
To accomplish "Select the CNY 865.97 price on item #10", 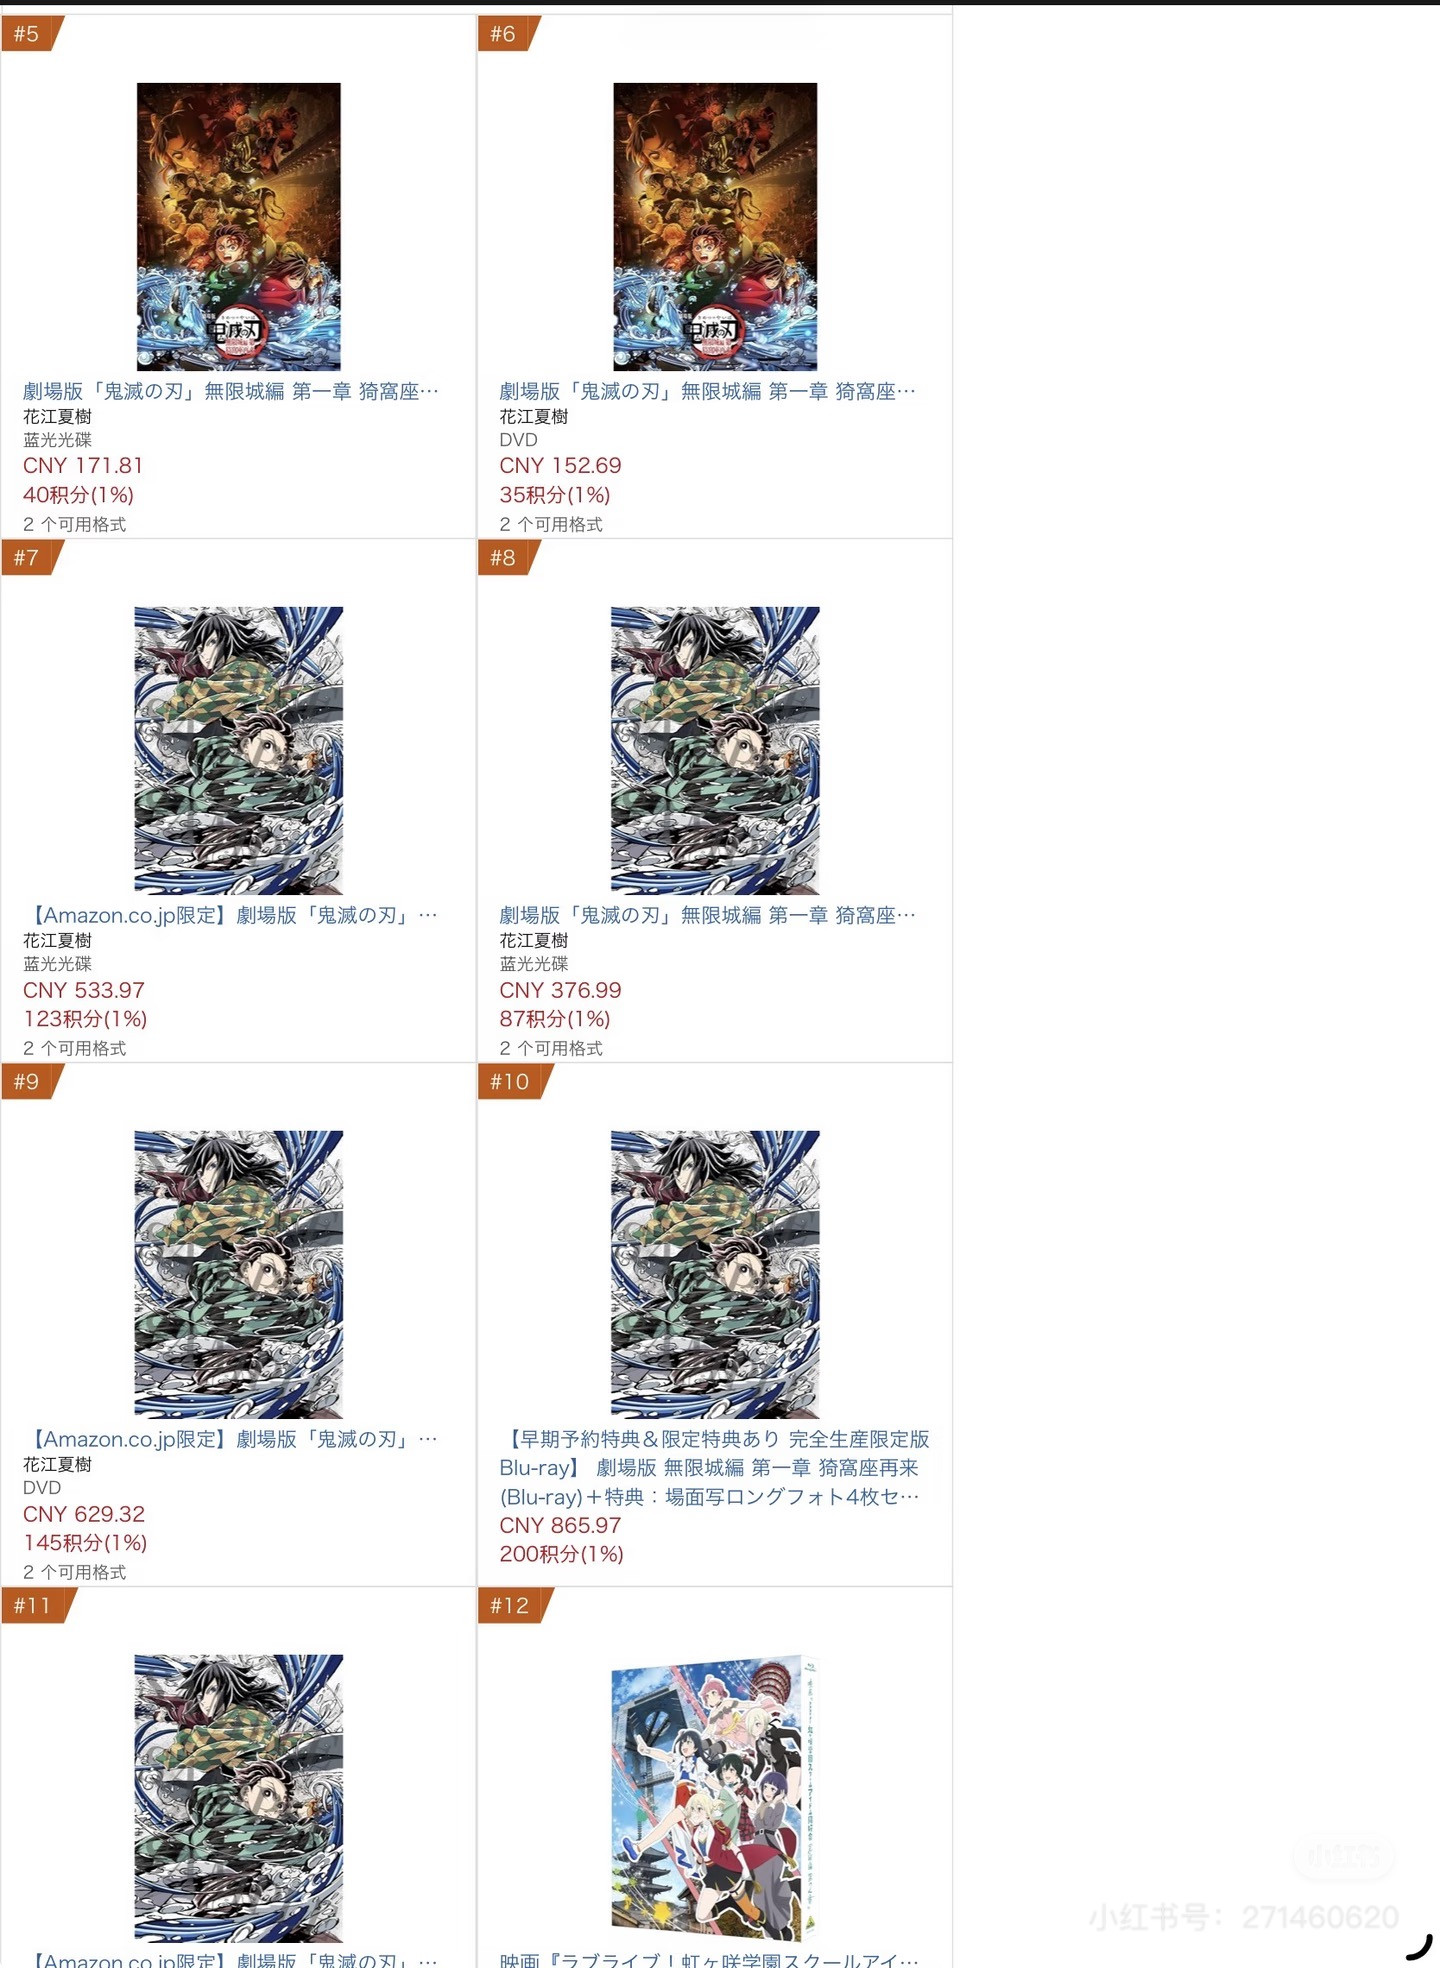I will pos(560,1526).
